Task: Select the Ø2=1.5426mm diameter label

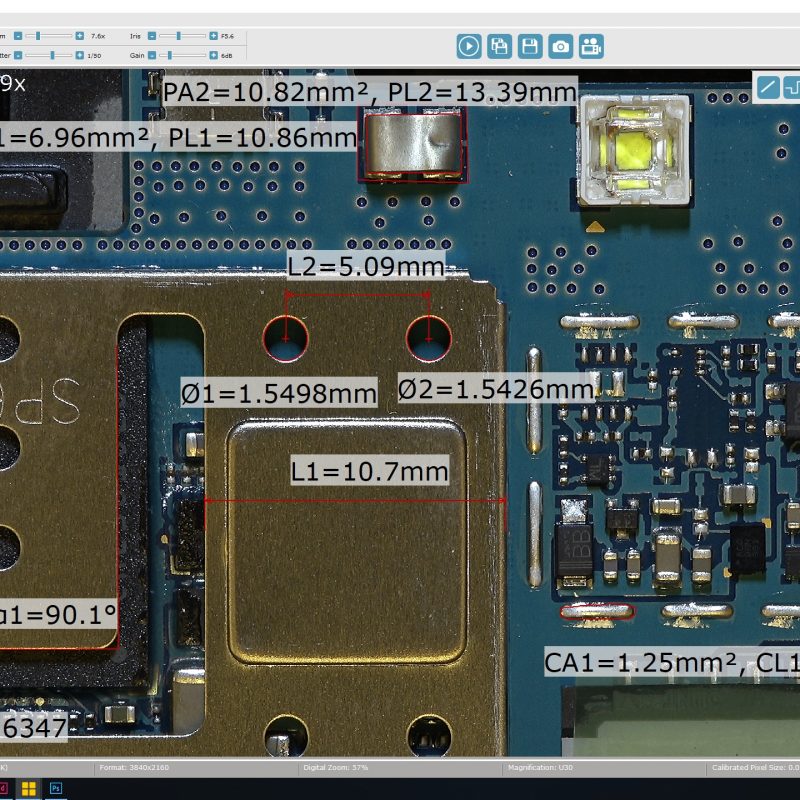Action: tap(496, 390)
